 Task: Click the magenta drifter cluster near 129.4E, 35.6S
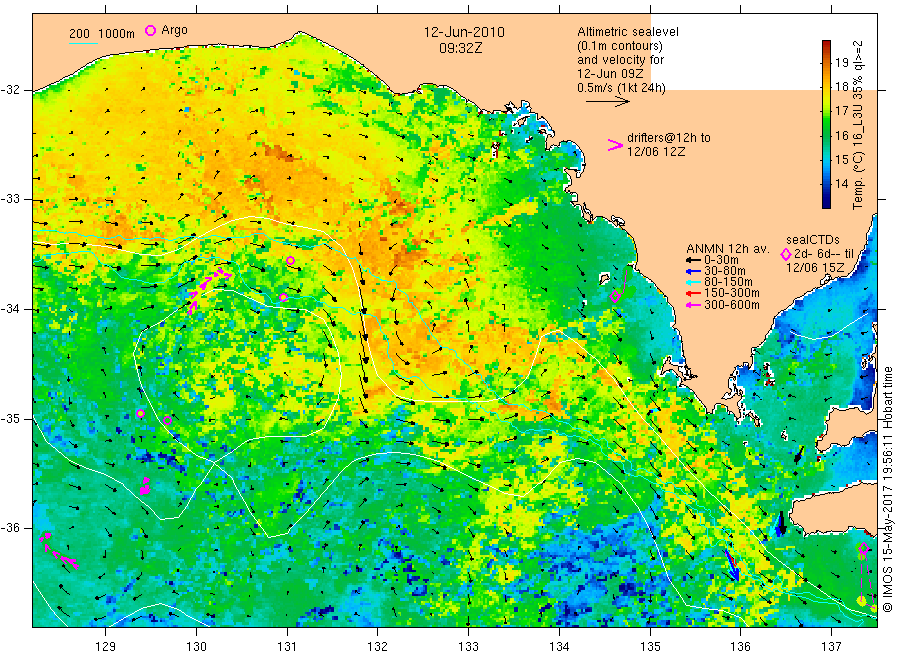[x=145, y=487]
